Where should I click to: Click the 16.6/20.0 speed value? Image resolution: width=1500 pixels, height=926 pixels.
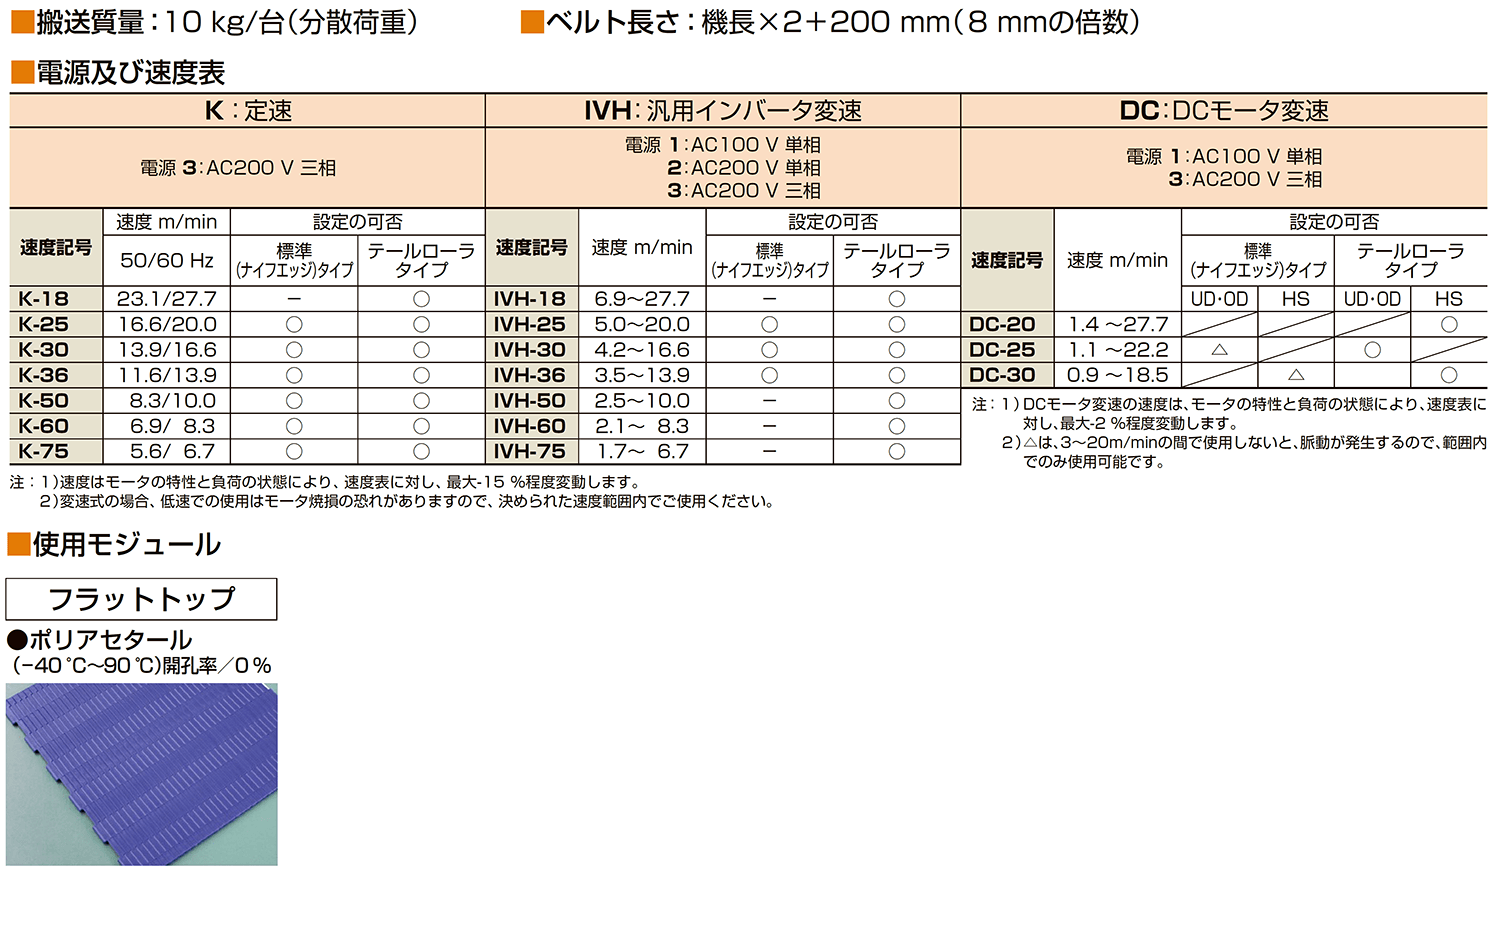[x=167, y=324]
